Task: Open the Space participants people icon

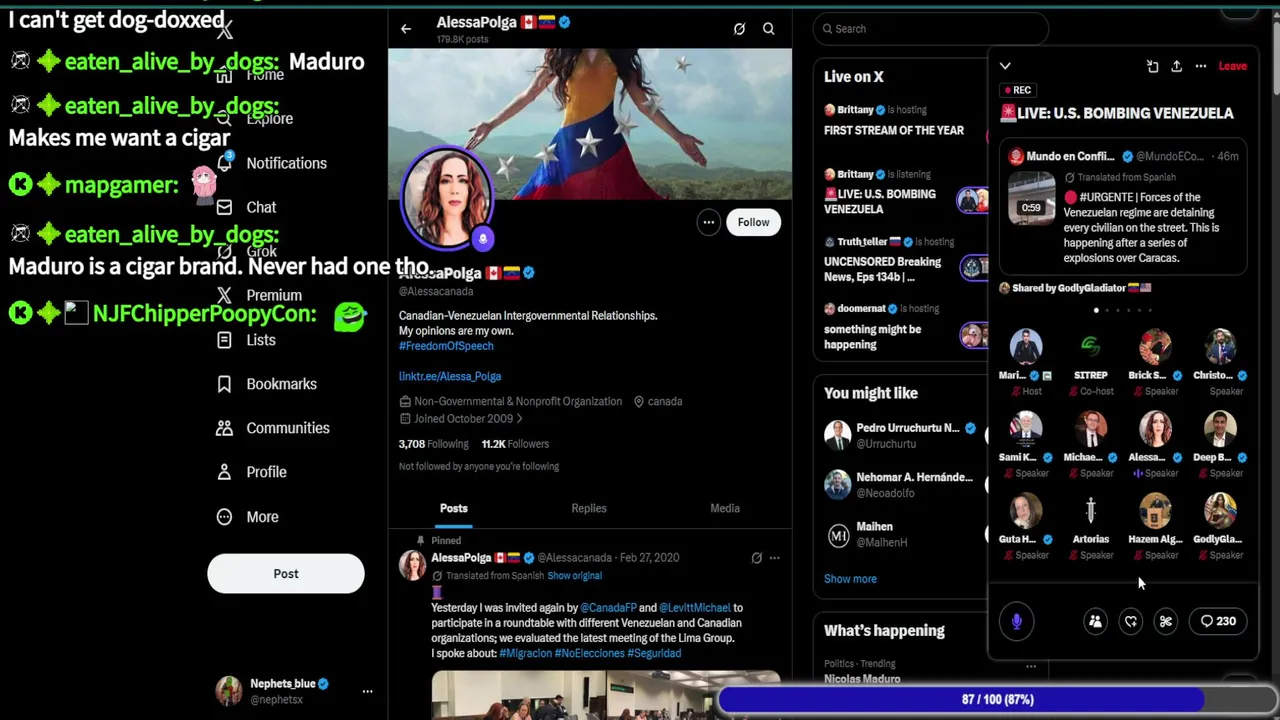Action: coord(1095,622)
